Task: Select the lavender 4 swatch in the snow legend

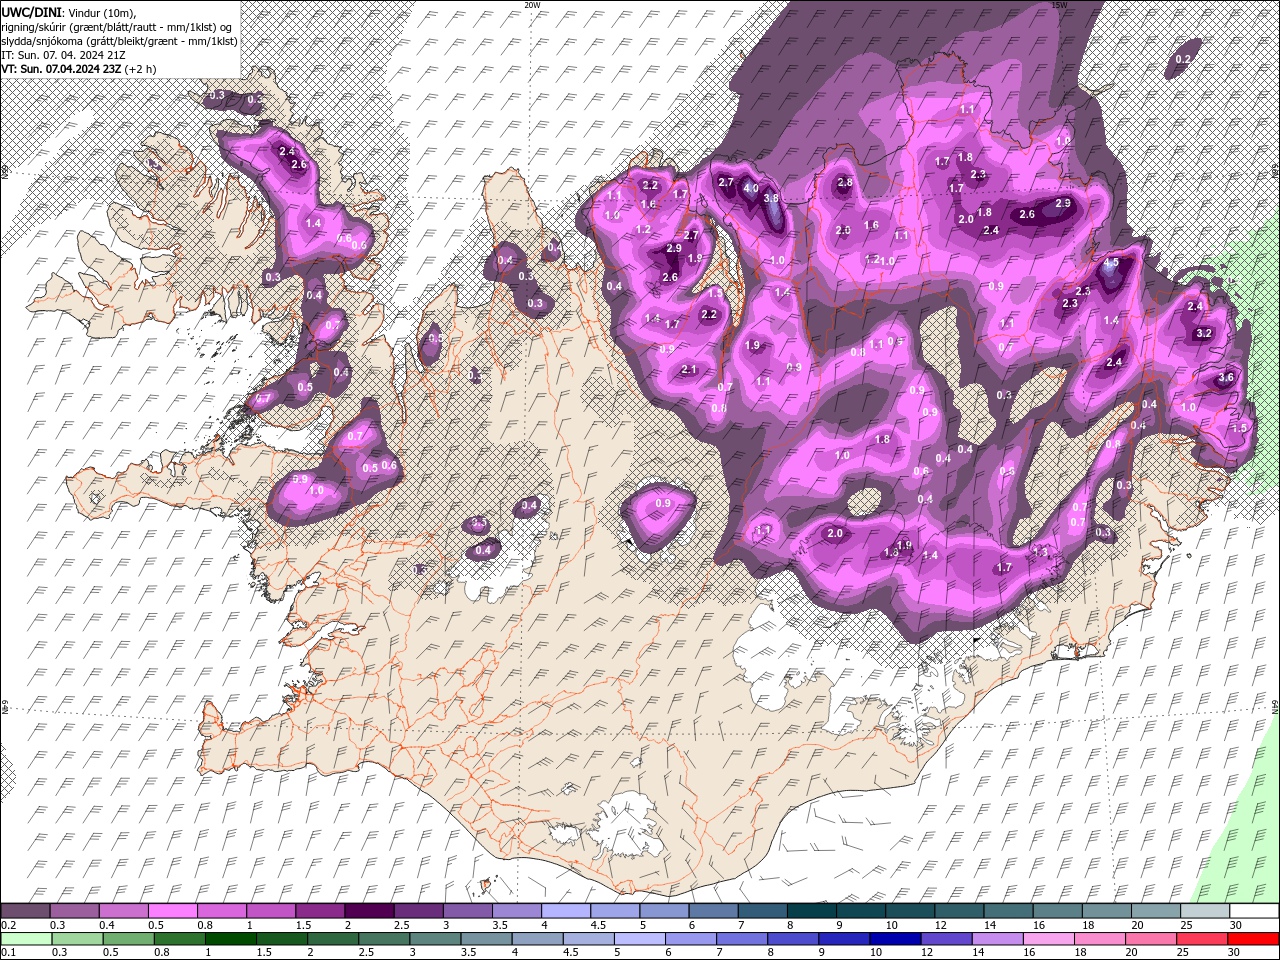Action: [565, 911]
